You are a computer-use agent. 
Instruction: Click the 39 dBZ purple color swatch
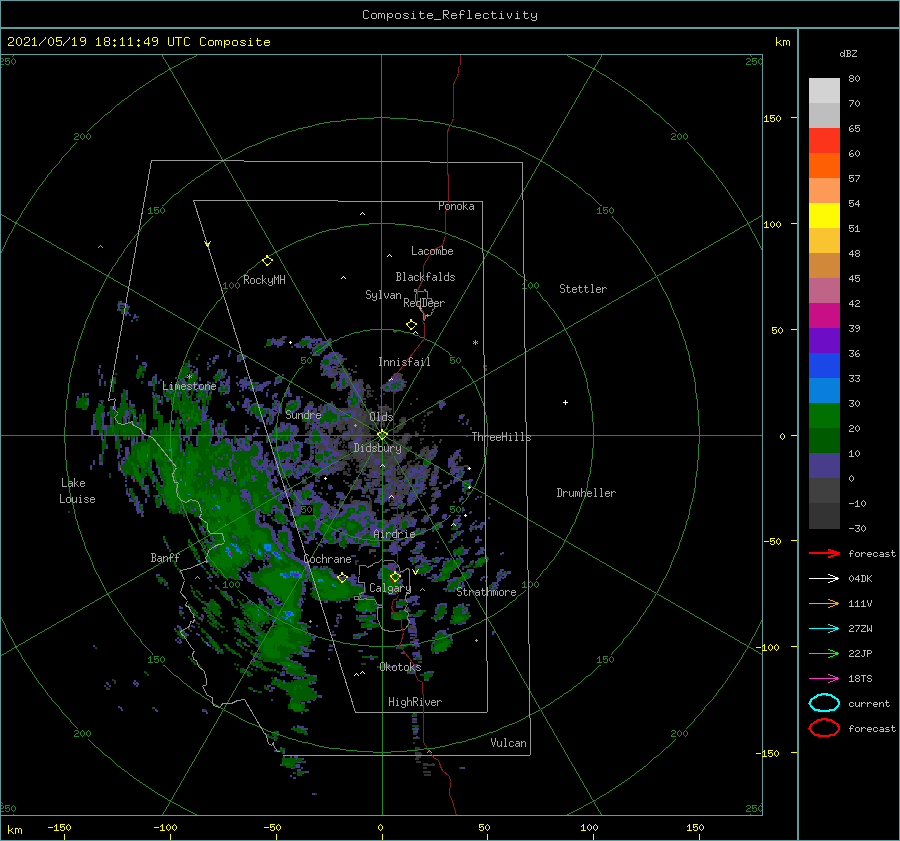pyautogui.click(x=824, y=340)
